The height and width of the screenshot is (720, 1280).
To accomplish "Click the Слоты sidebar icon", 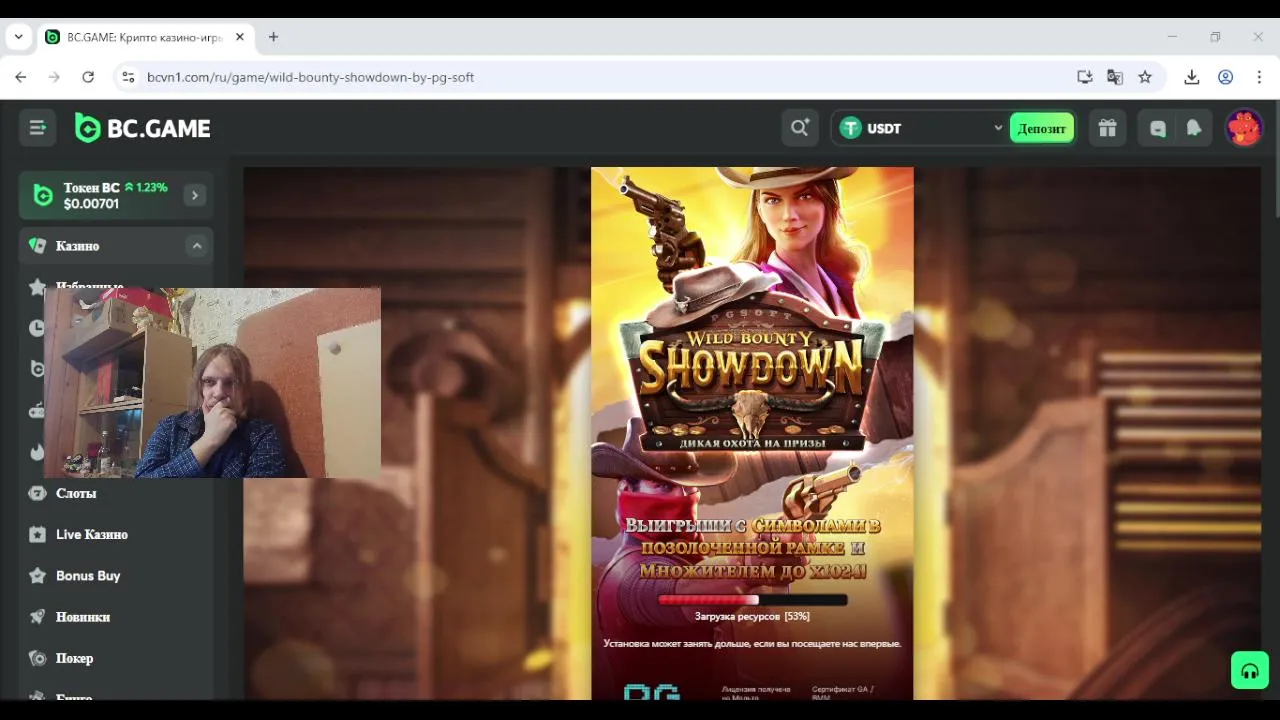I will point(37,493).
